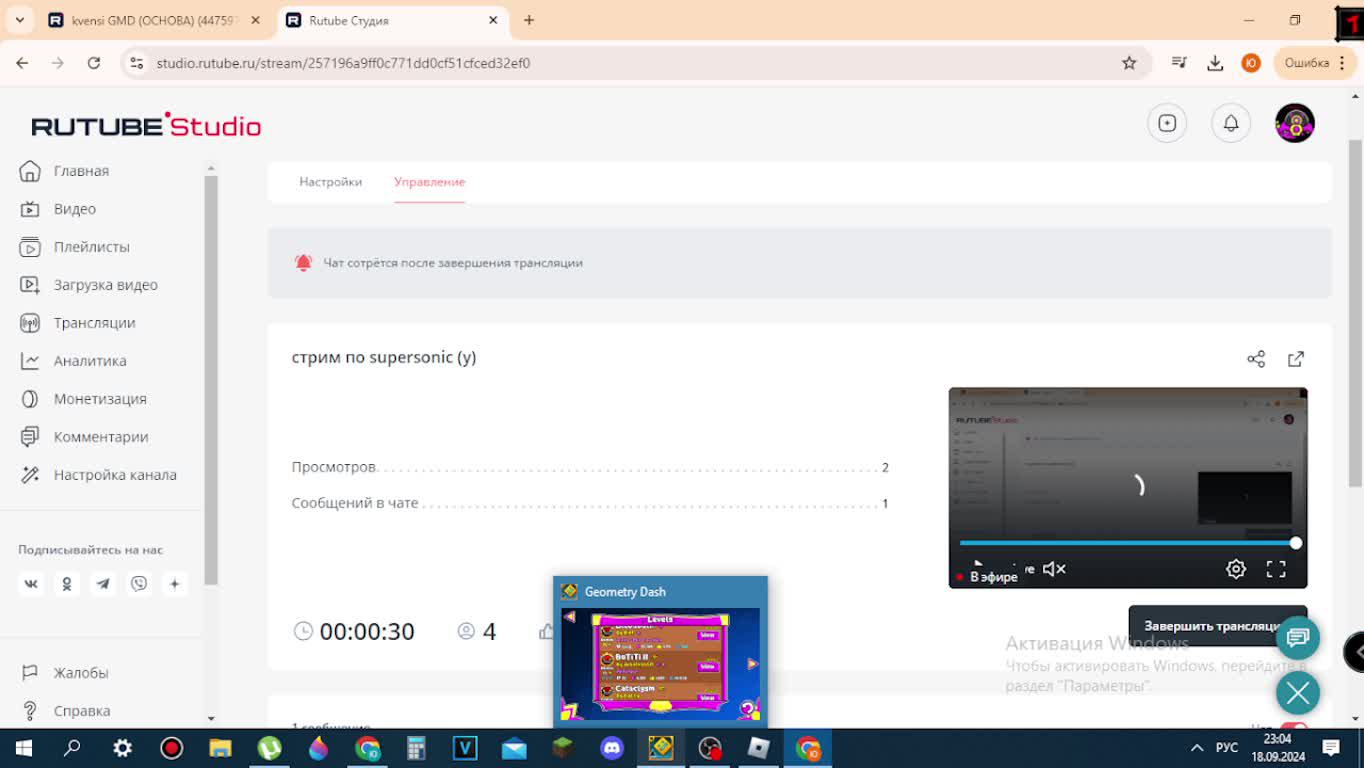
Task: Open the stream in a new window icon
Action: [x=1296, y=359]
